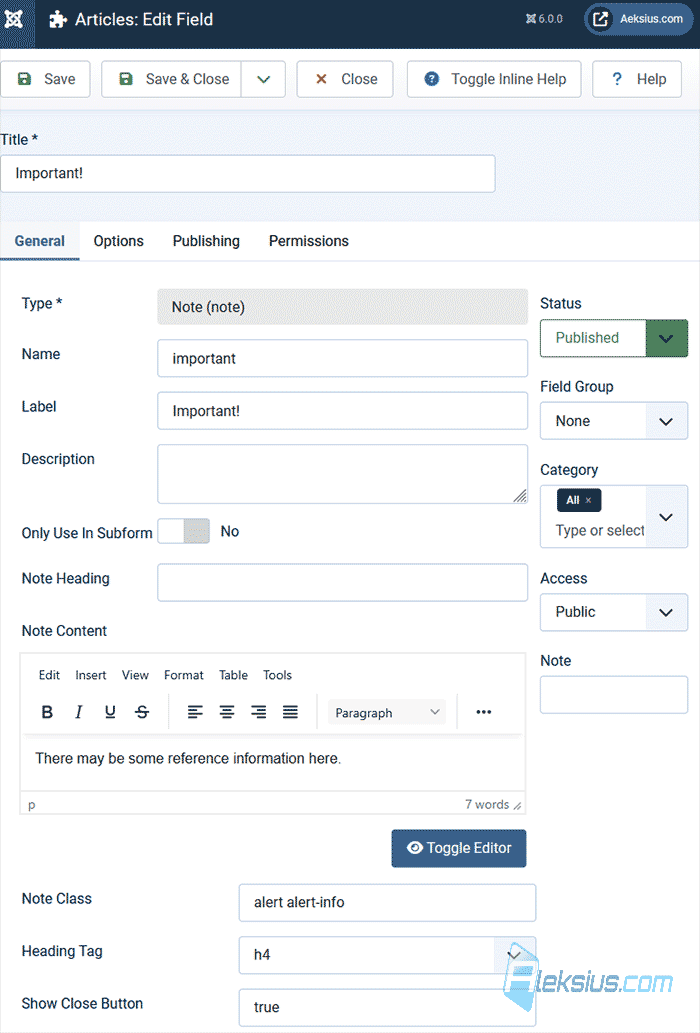Apply italic formatting in the editor
Image resolution: width=700 pixels, height=1033 pixels.
click(x=78, y=712)
